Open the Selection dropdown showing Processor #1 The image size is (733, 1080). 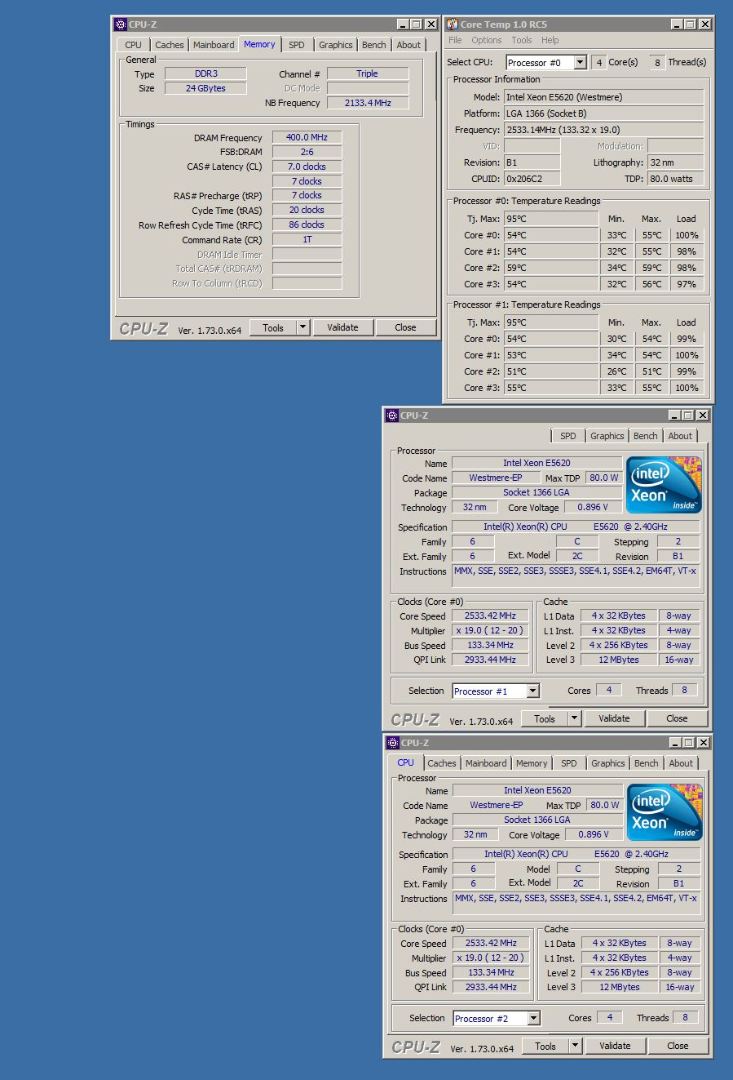533,691
